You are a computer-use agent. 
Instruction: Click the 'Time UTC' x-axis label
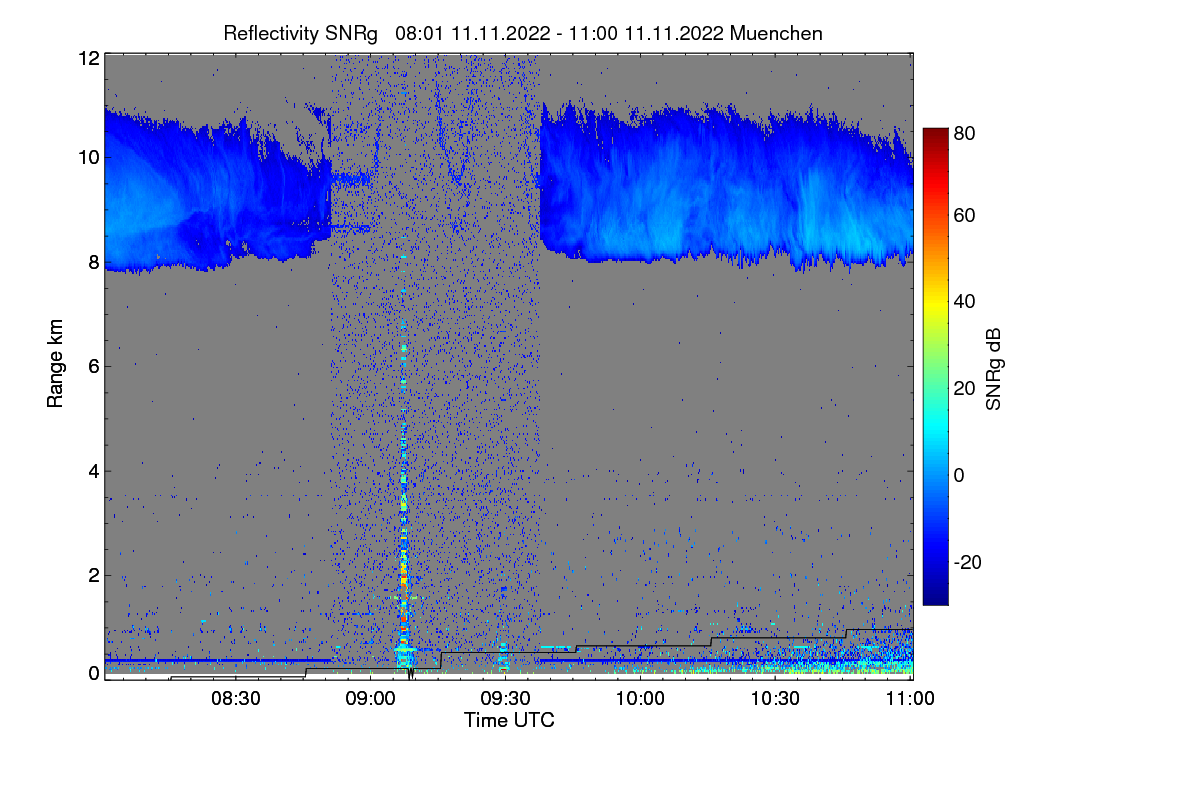click(x=509, y=720)
